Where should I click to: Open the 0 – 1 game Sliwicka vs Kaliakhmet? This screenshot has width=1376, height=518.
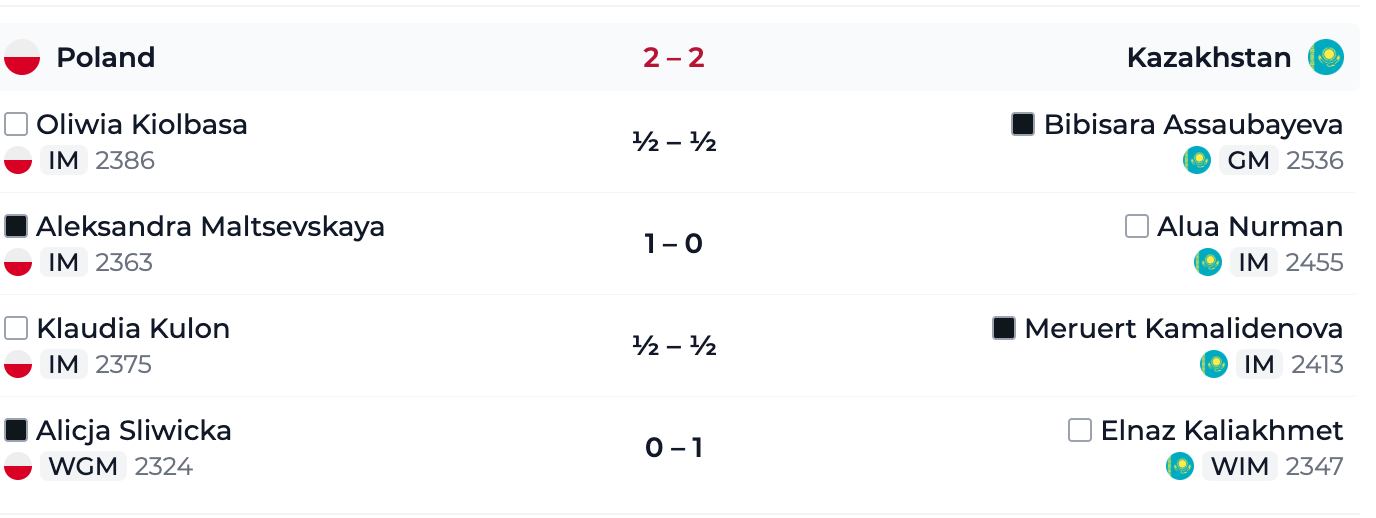point(674,448)
